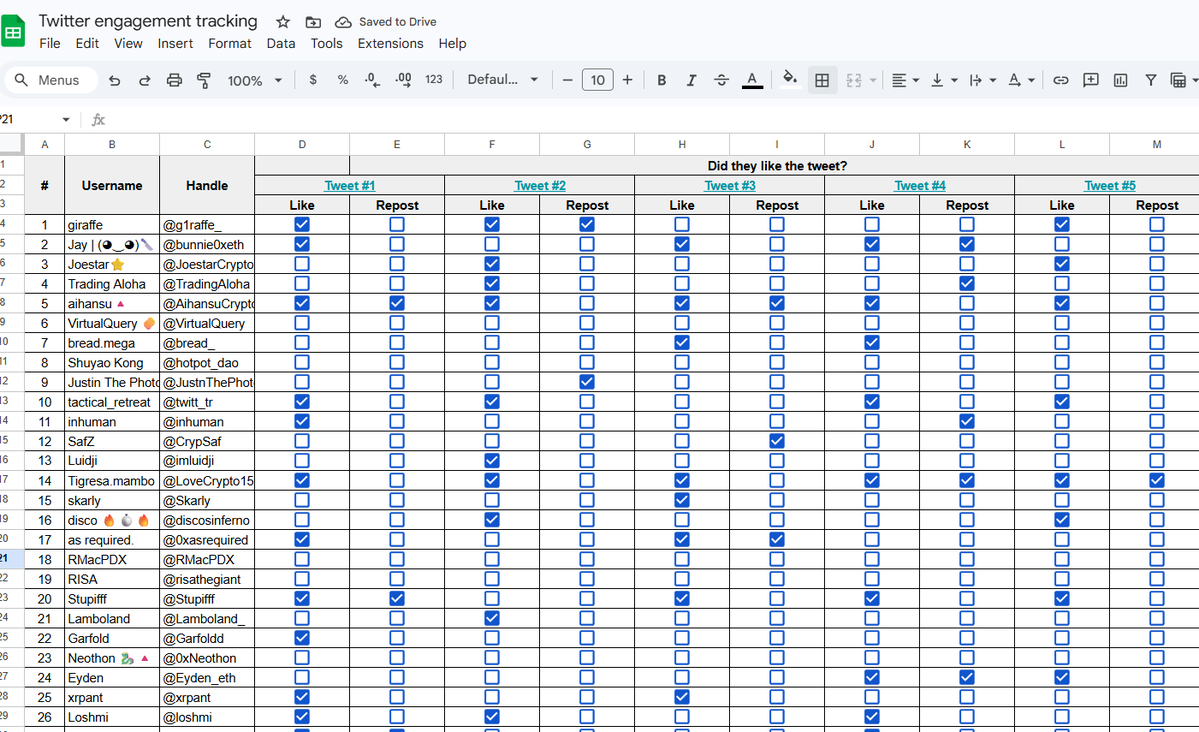
Task: Uncheck aihansu's Tweet #1 Repost checkbox
Action: (x=397, y=303)
